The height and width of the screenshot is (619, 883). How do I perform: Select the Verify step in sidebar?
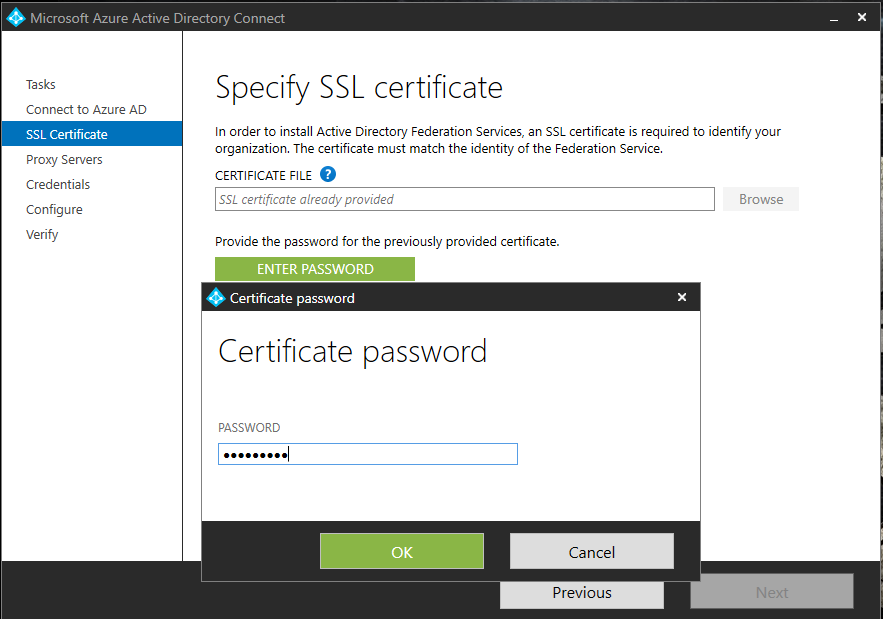coord(42,234)
